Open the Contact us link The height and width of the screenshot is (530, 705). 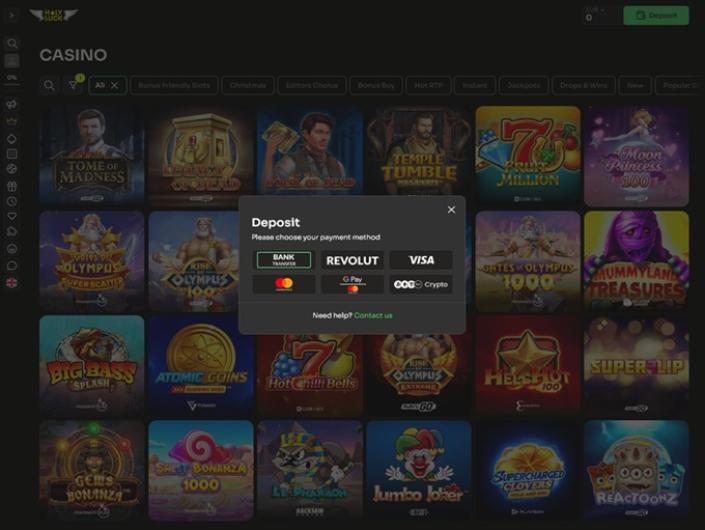(373, 316)
